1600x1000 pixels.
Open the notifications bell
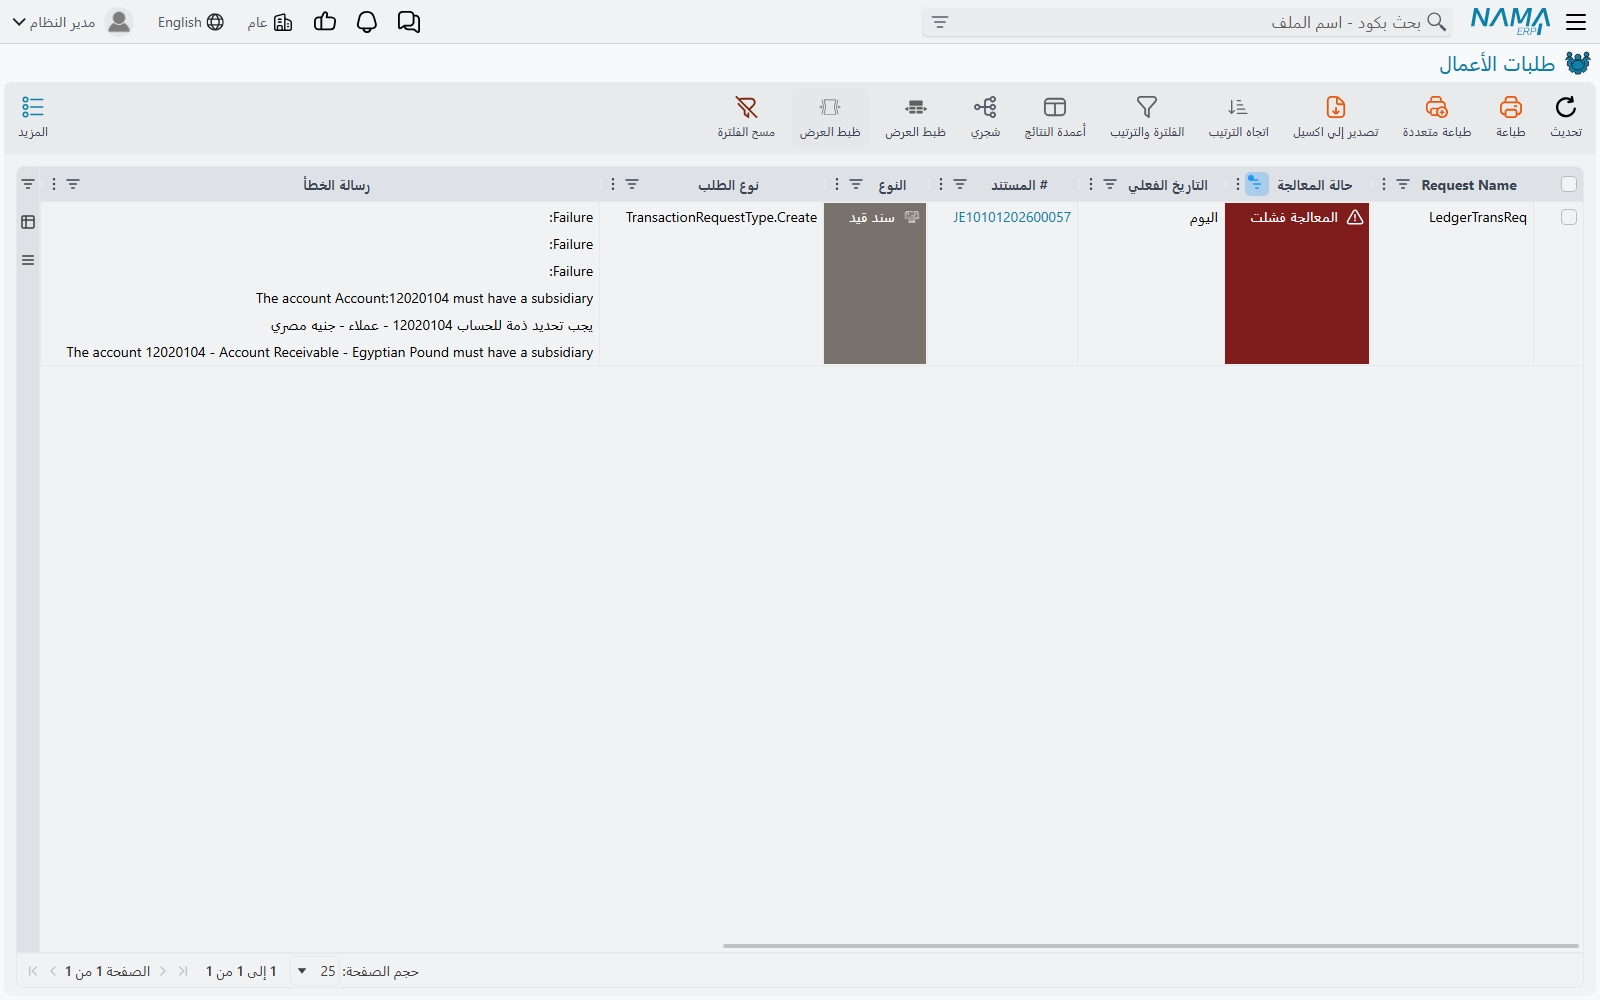click(367, 22)
